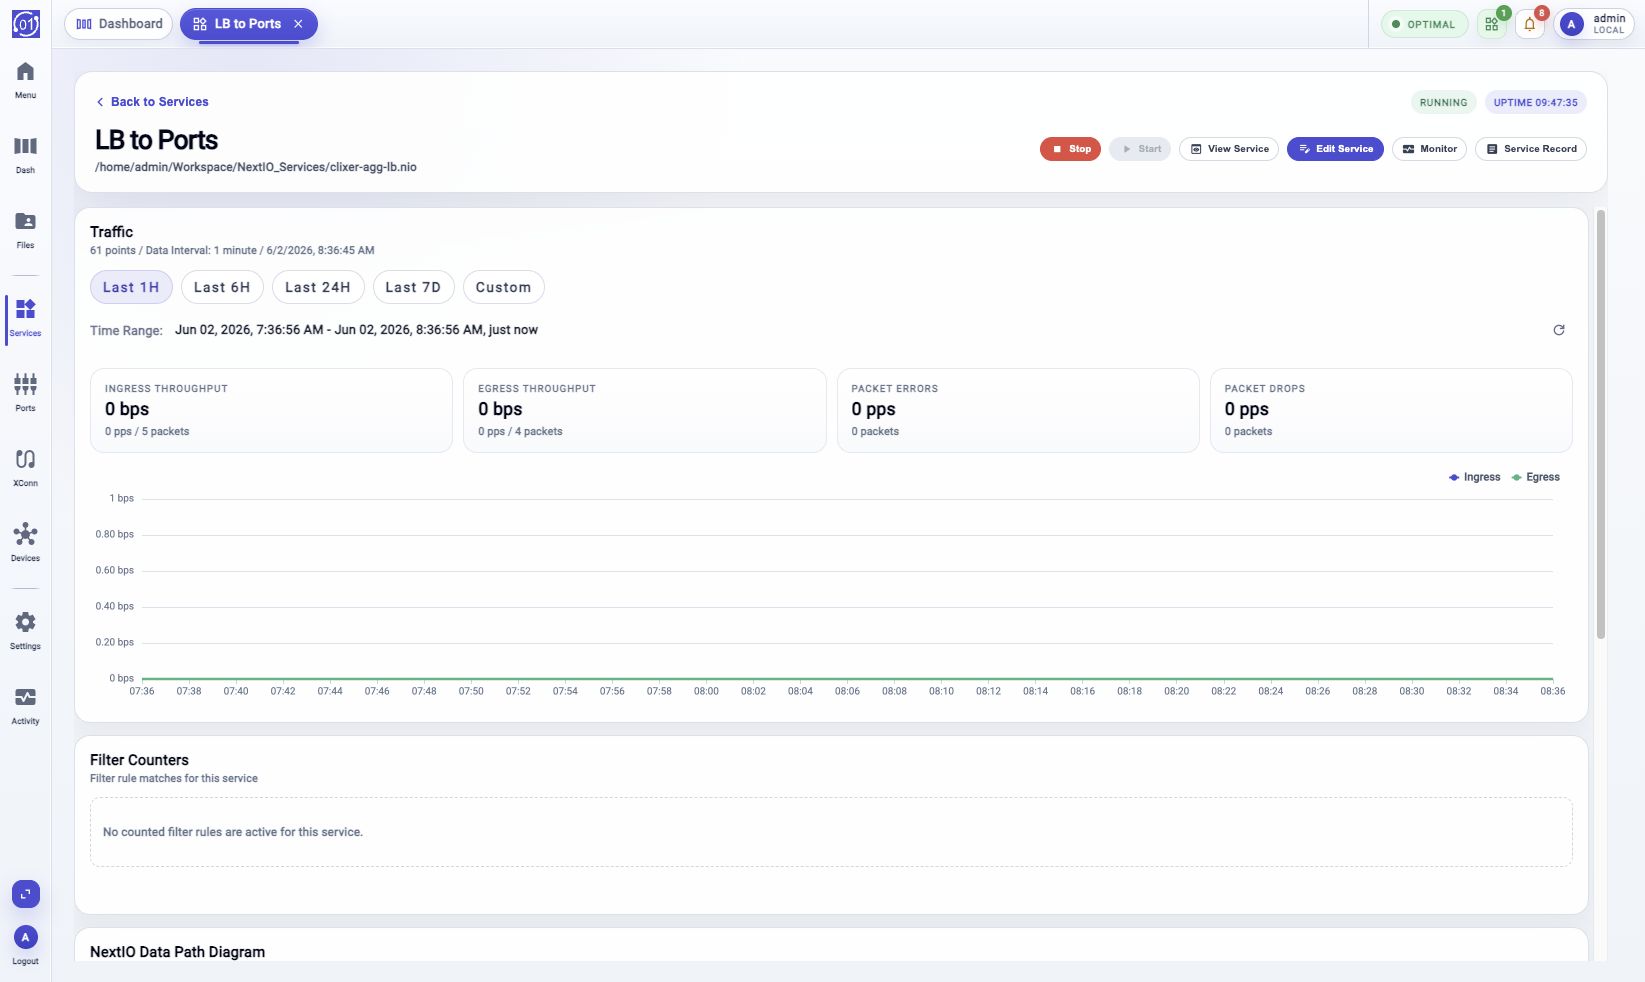Viewport: 1645px width, 982px height.
Task: Open notifications bell icon
Action: coord(1530,24)
